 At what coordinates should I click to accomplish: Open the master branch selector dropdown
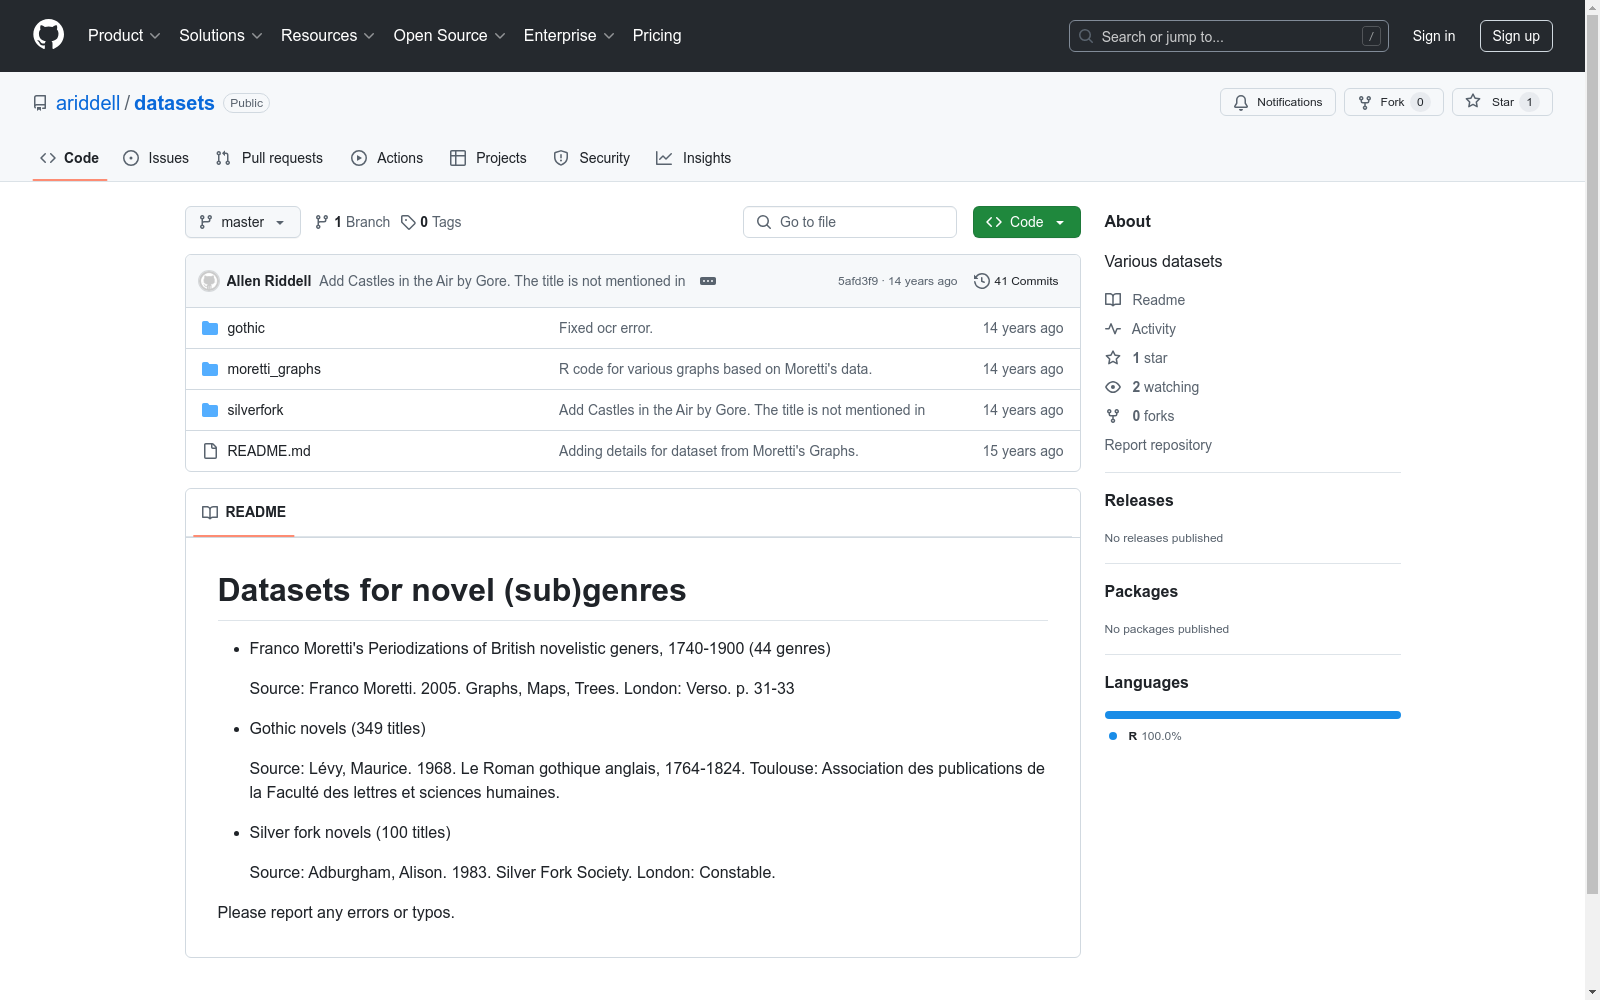[x=243, y=222]
